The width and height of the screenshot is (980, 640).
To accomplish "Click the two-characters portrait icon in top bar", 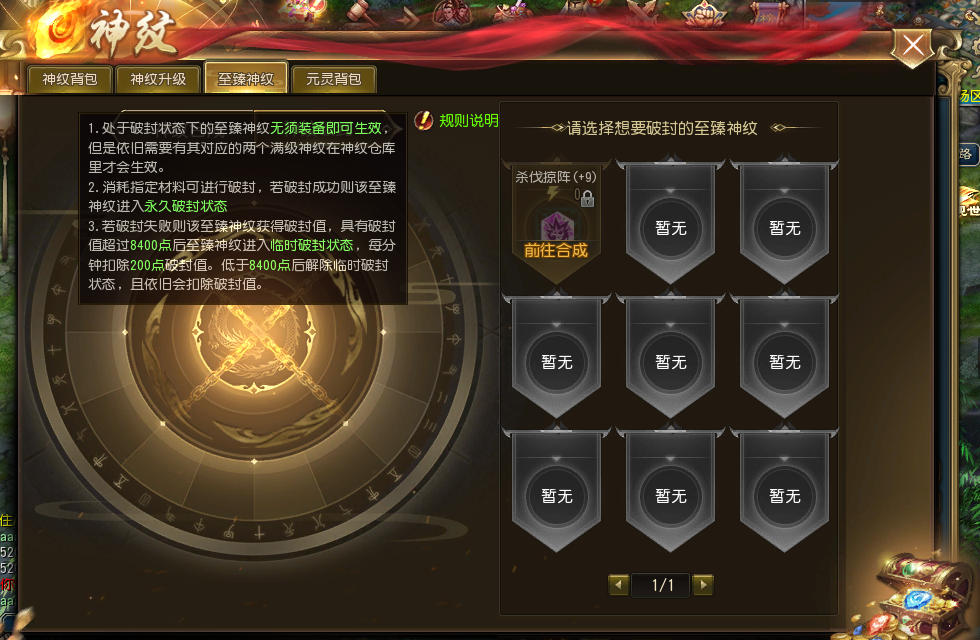I will pos(453,12).
